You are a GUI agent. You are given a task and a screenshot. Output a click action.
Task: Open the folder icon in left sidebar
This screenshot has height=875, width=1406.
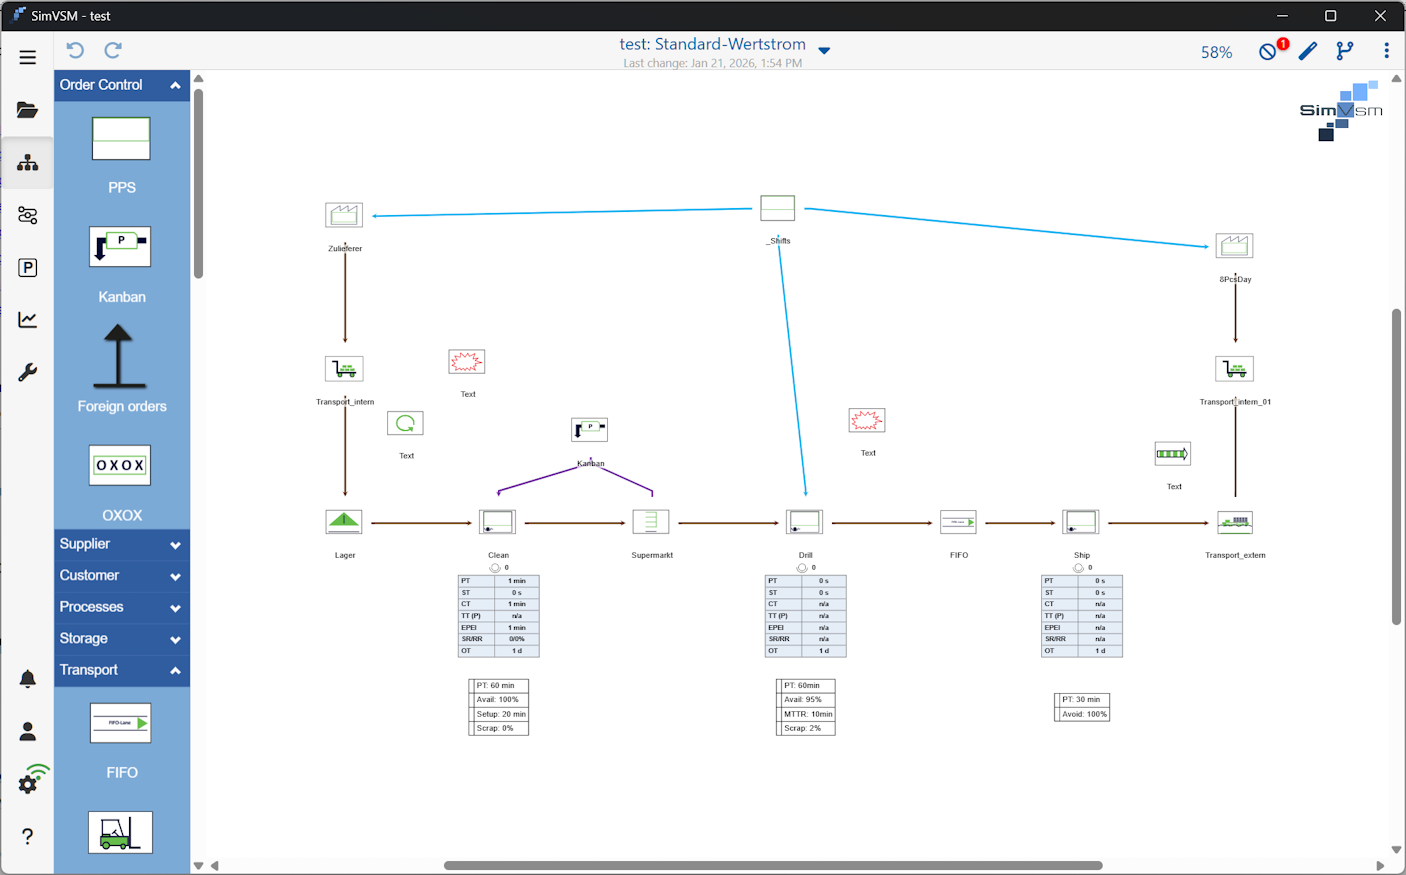27,110
